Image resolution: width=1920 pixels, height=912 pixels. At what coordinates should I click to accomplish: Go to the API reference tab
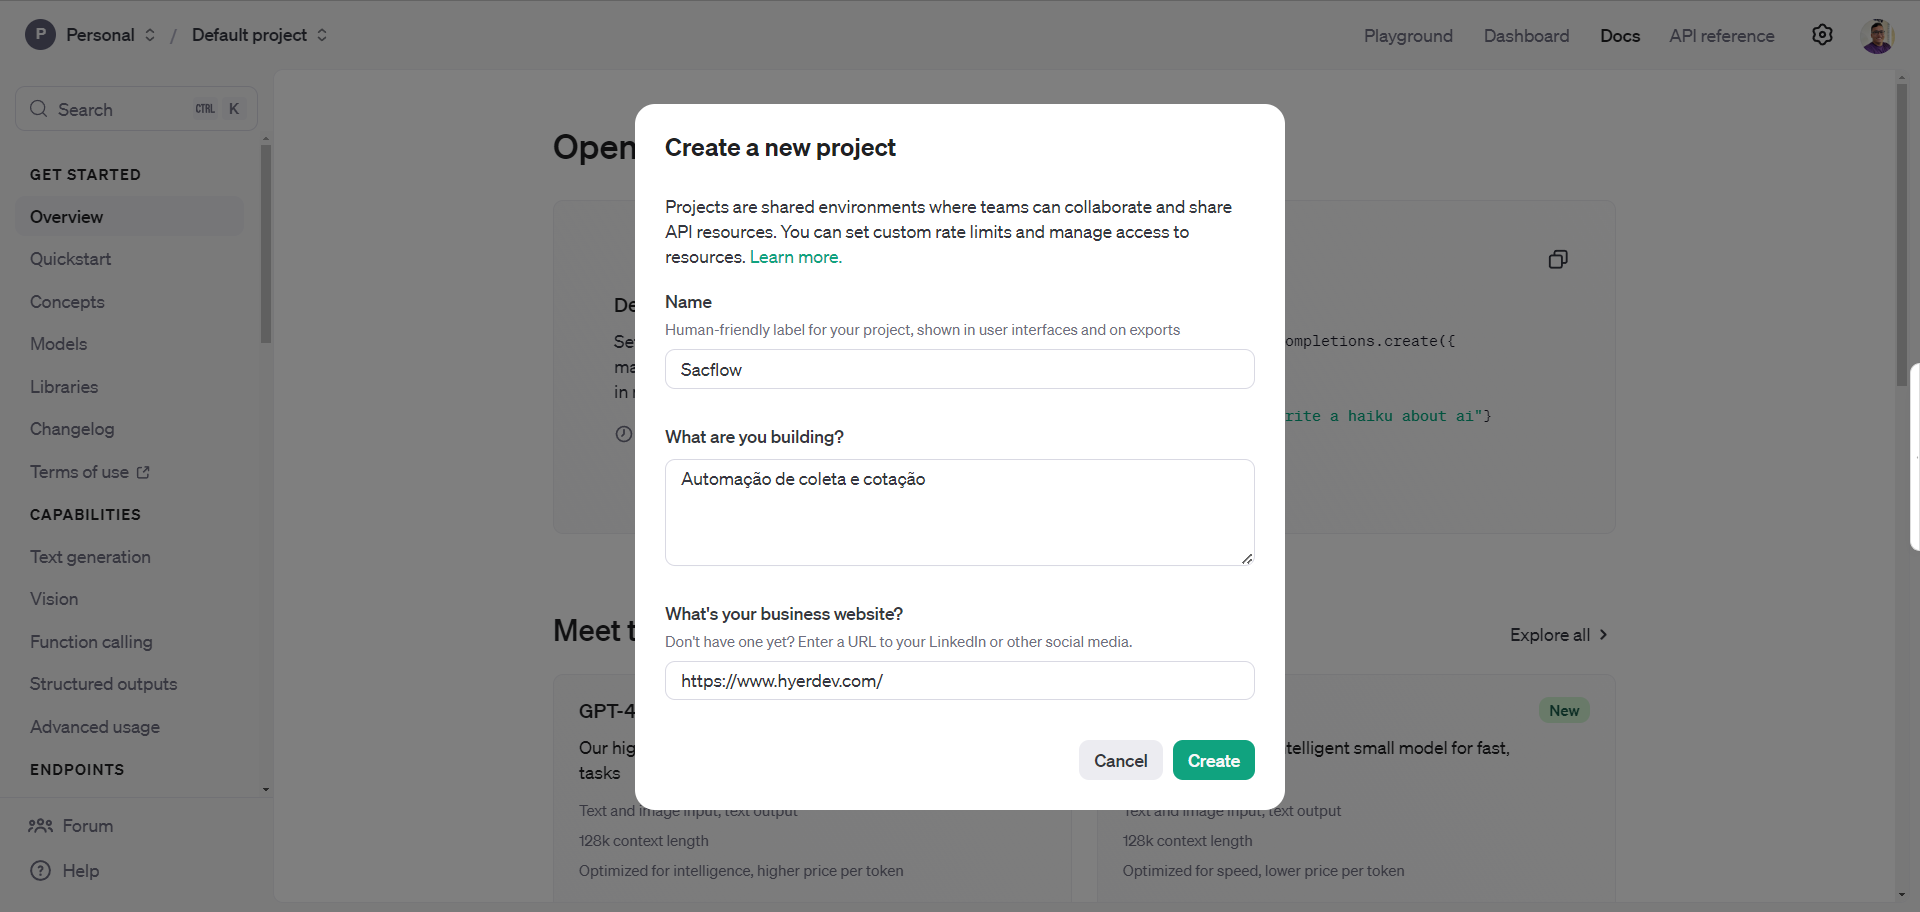tap(1721, 36)
